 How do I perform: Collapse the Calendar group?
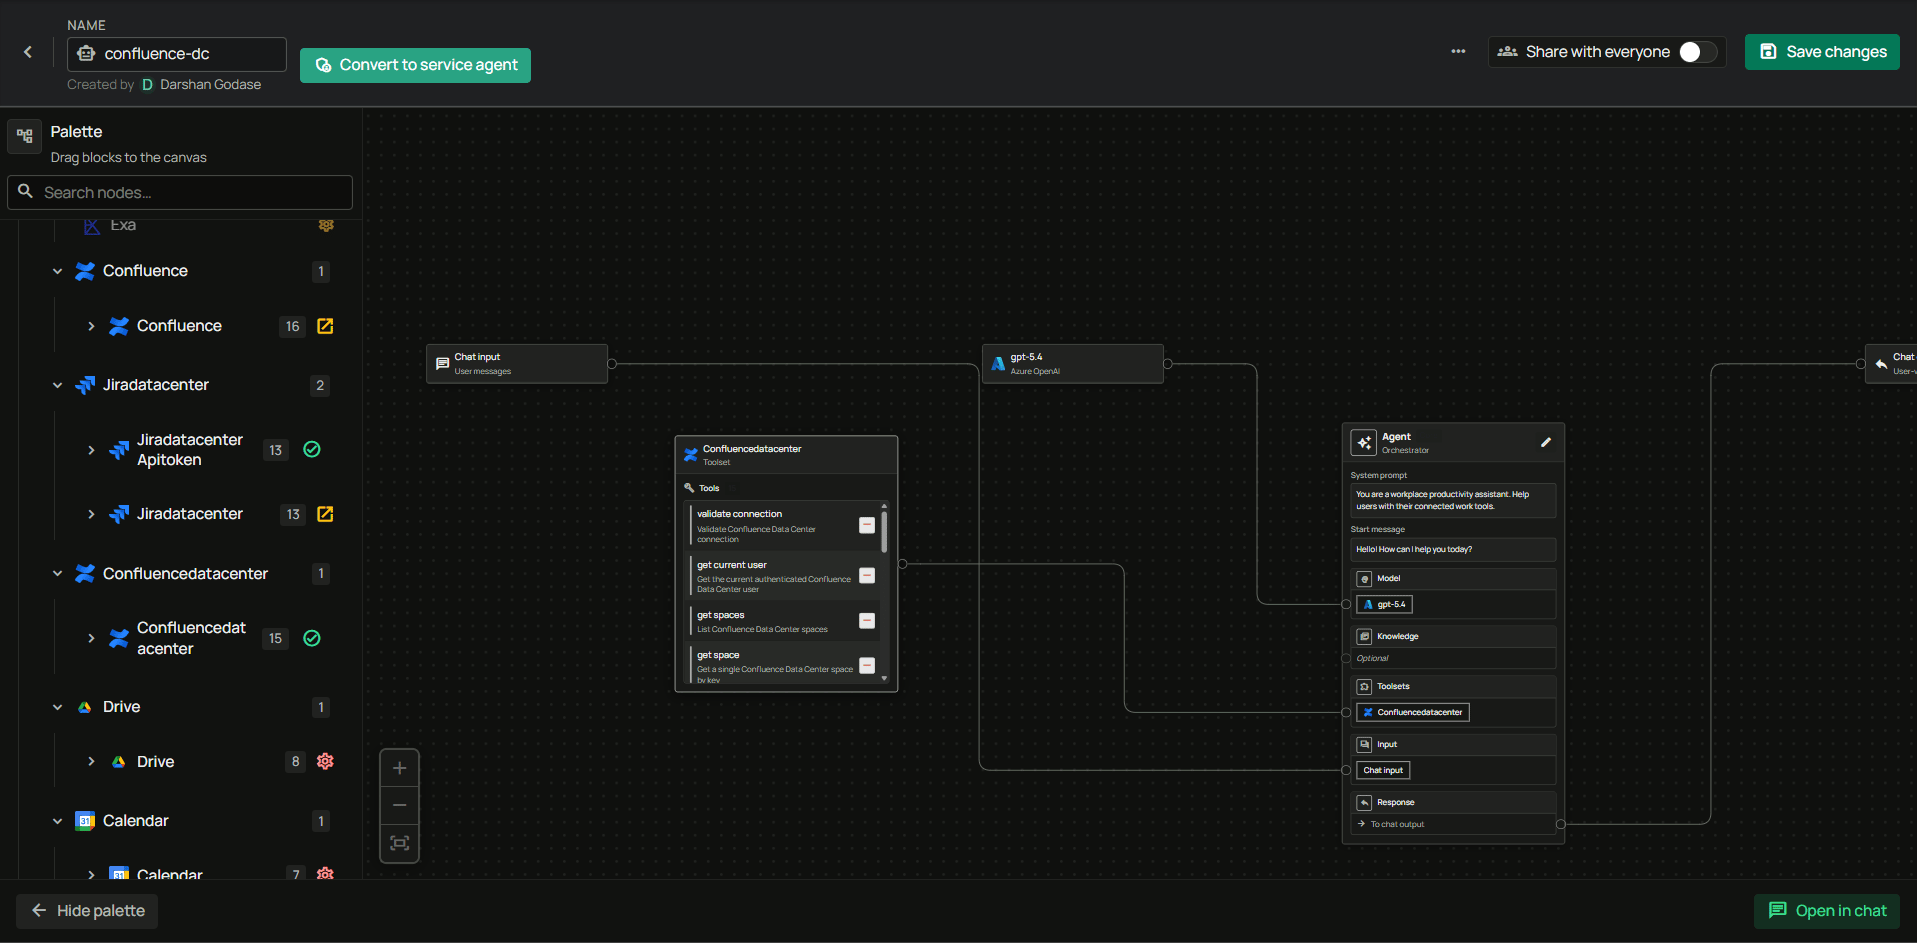pyautogui.click(x=57, y=821)
